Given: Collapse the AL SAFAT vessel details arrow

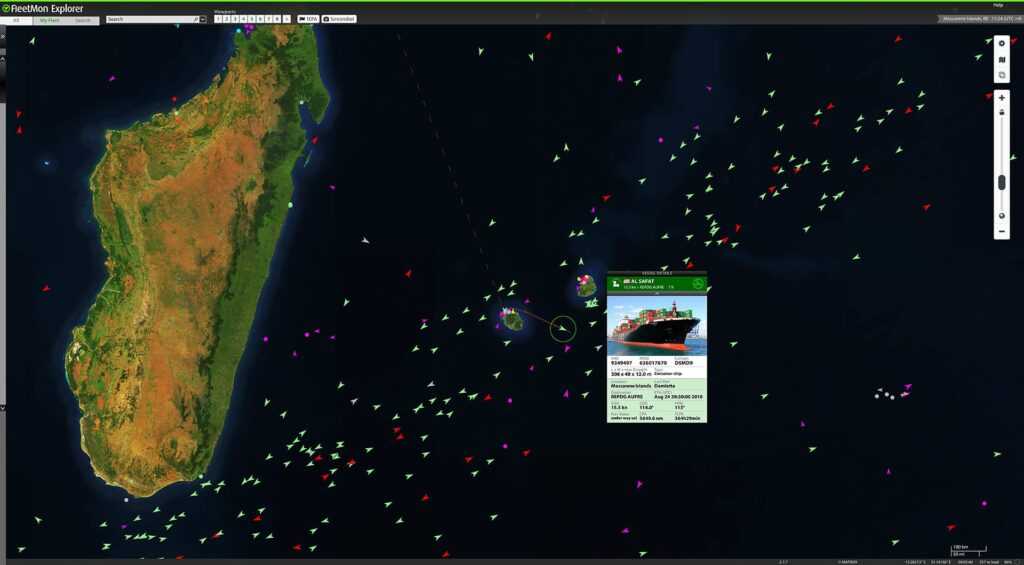Looking at the screenshot, I should (656, 294).
